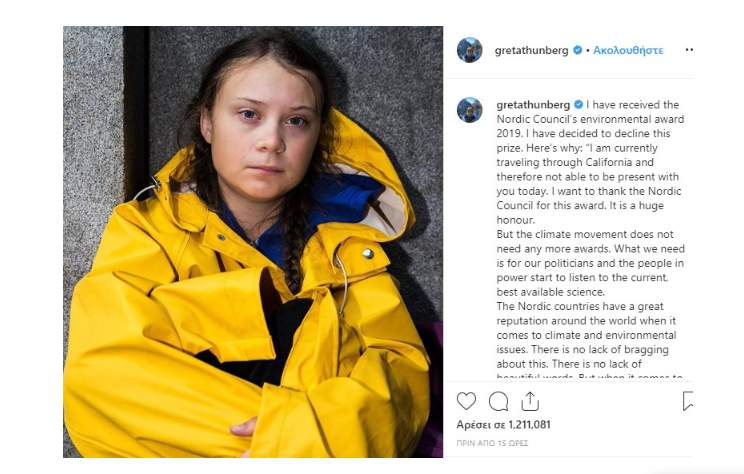Image resolution: width=744 pixels, height=474 pixels.
Task: Open more options three-dot menu
Action: pyautogui.click(x=689, y=50)
